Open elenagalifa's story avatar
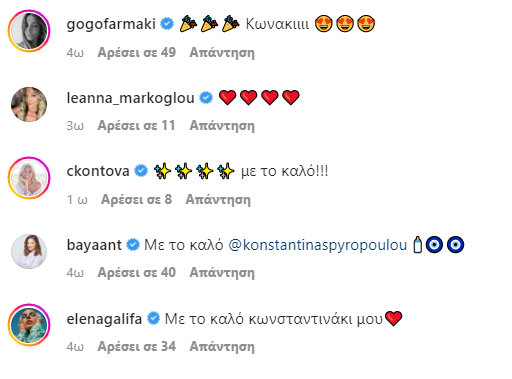 click(29, 325)
